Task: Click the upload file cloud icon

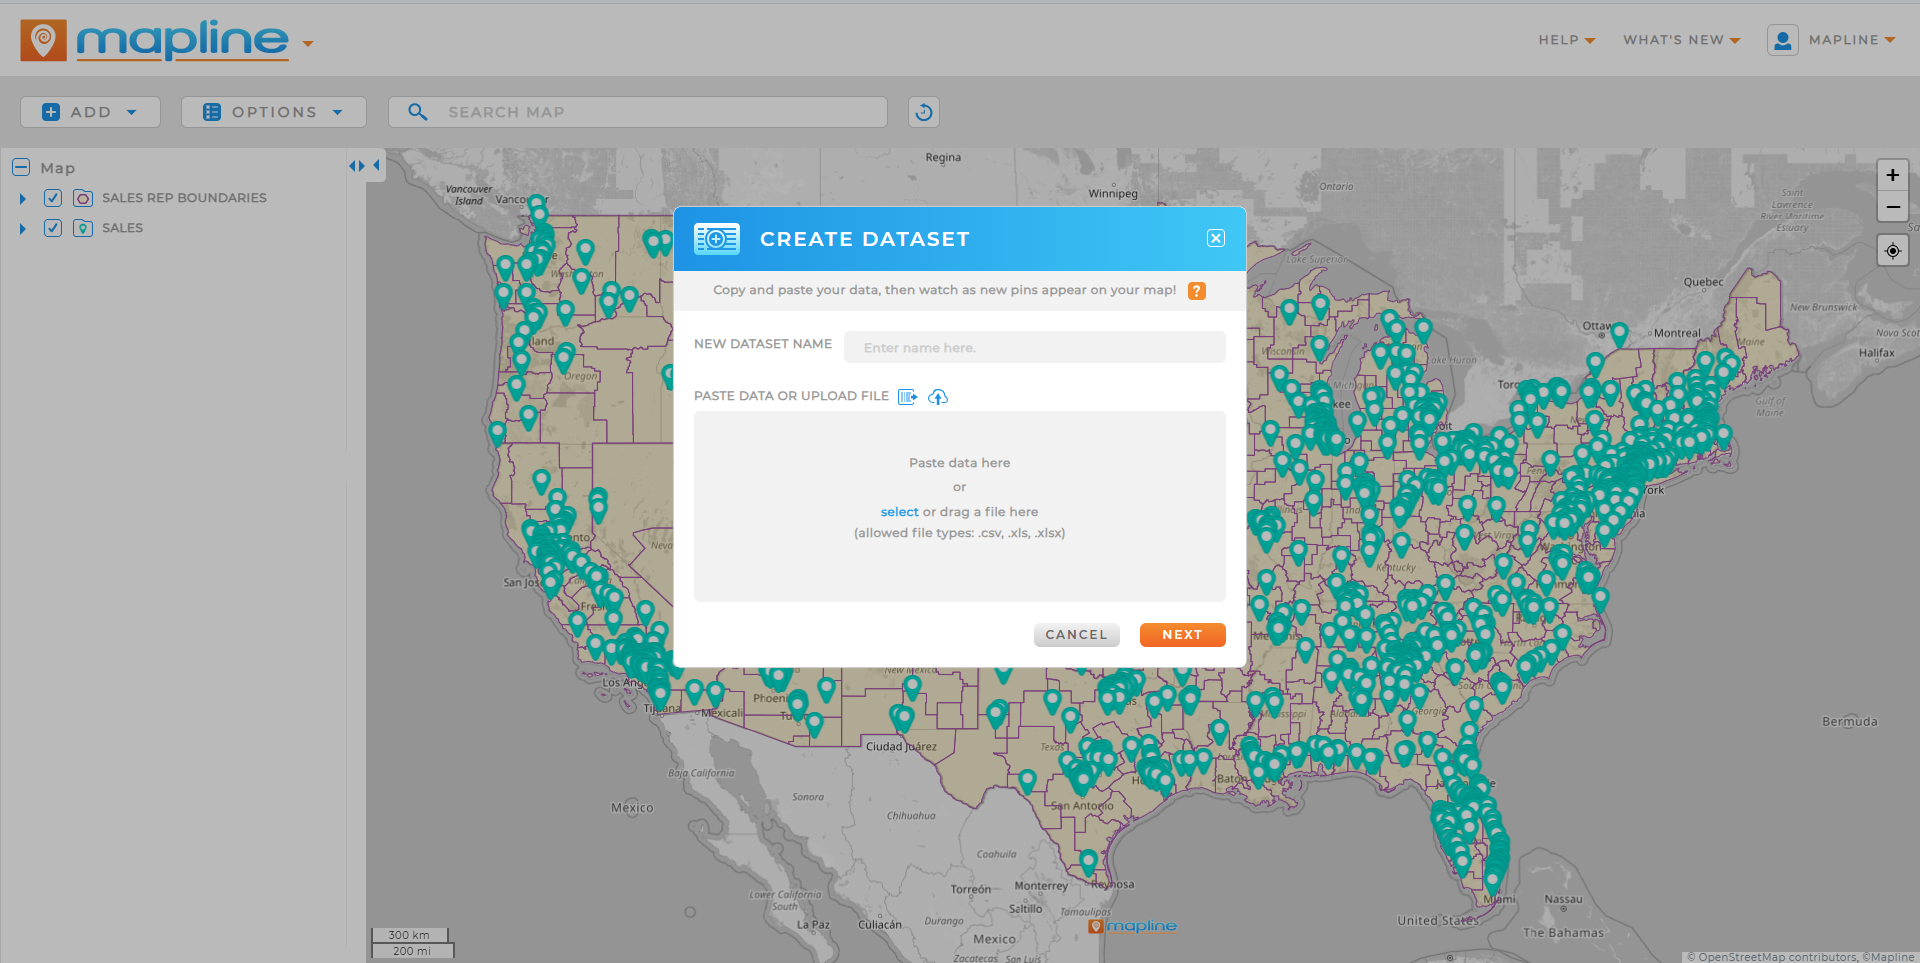Action: pyautogui.click(x=938, y=397)
